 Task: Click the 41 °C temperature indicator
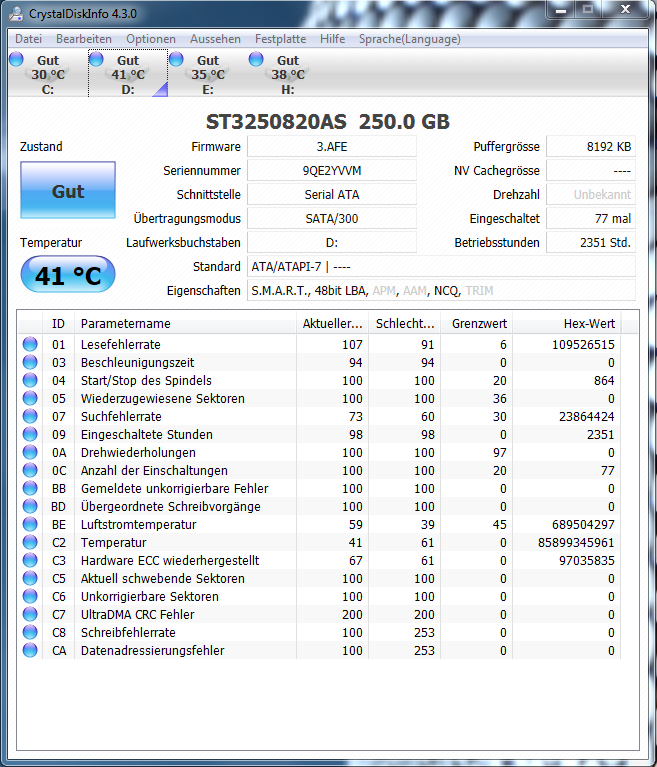coord(68,275)
